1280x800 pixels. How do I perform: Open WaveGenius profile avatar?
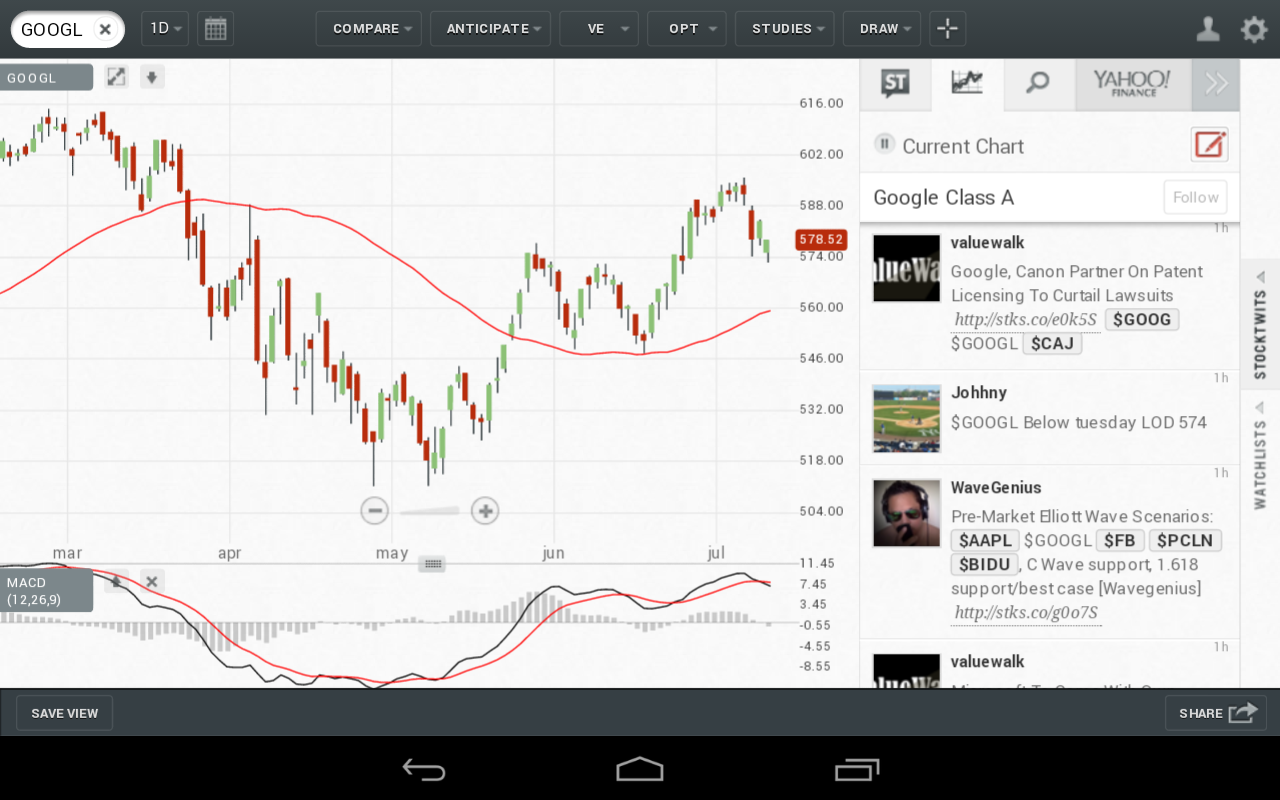click(x=907, y=513)
